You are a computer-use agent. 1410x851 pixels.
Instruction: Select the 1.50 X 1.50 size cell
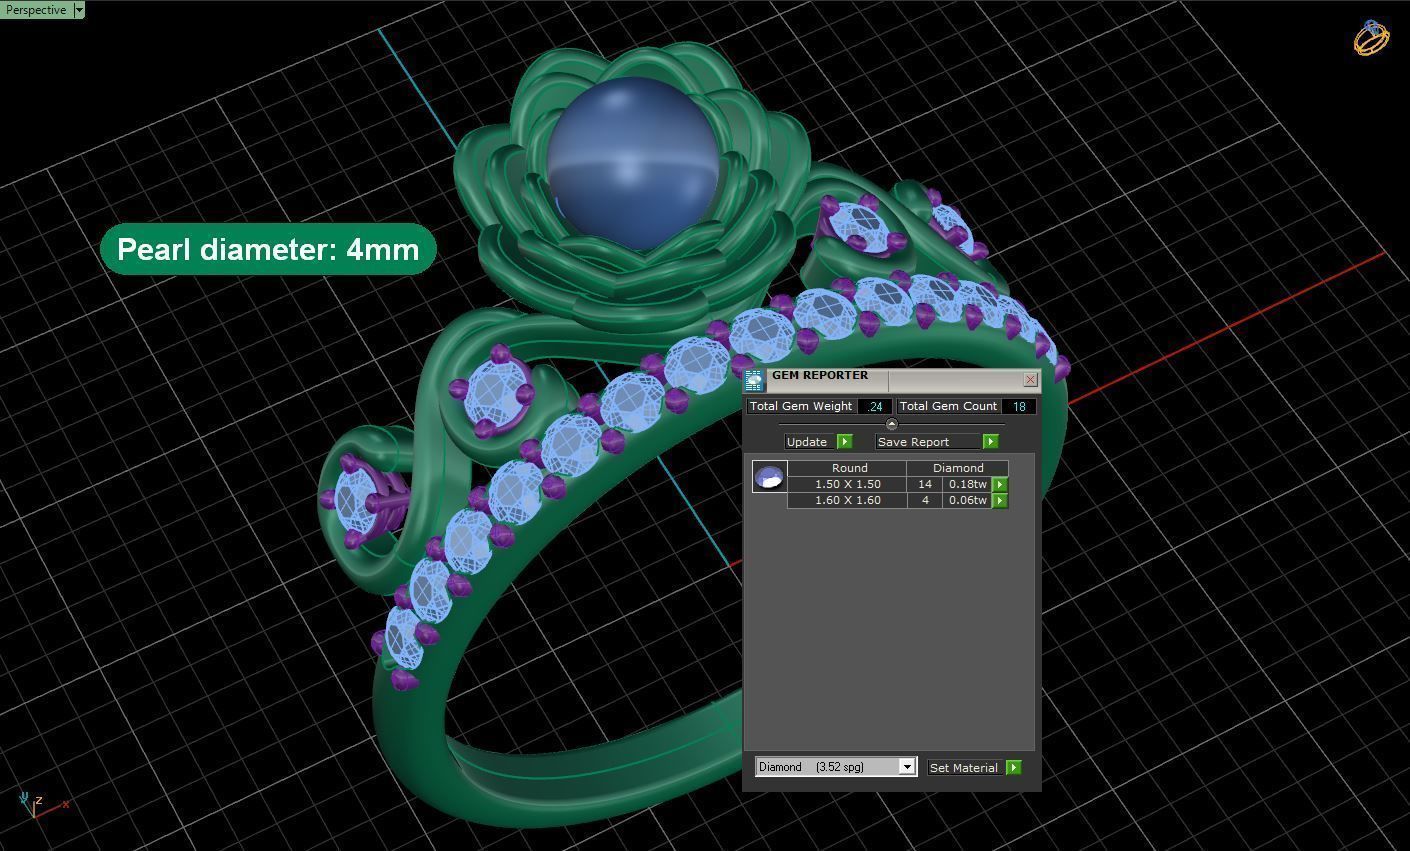coord(847,484)
